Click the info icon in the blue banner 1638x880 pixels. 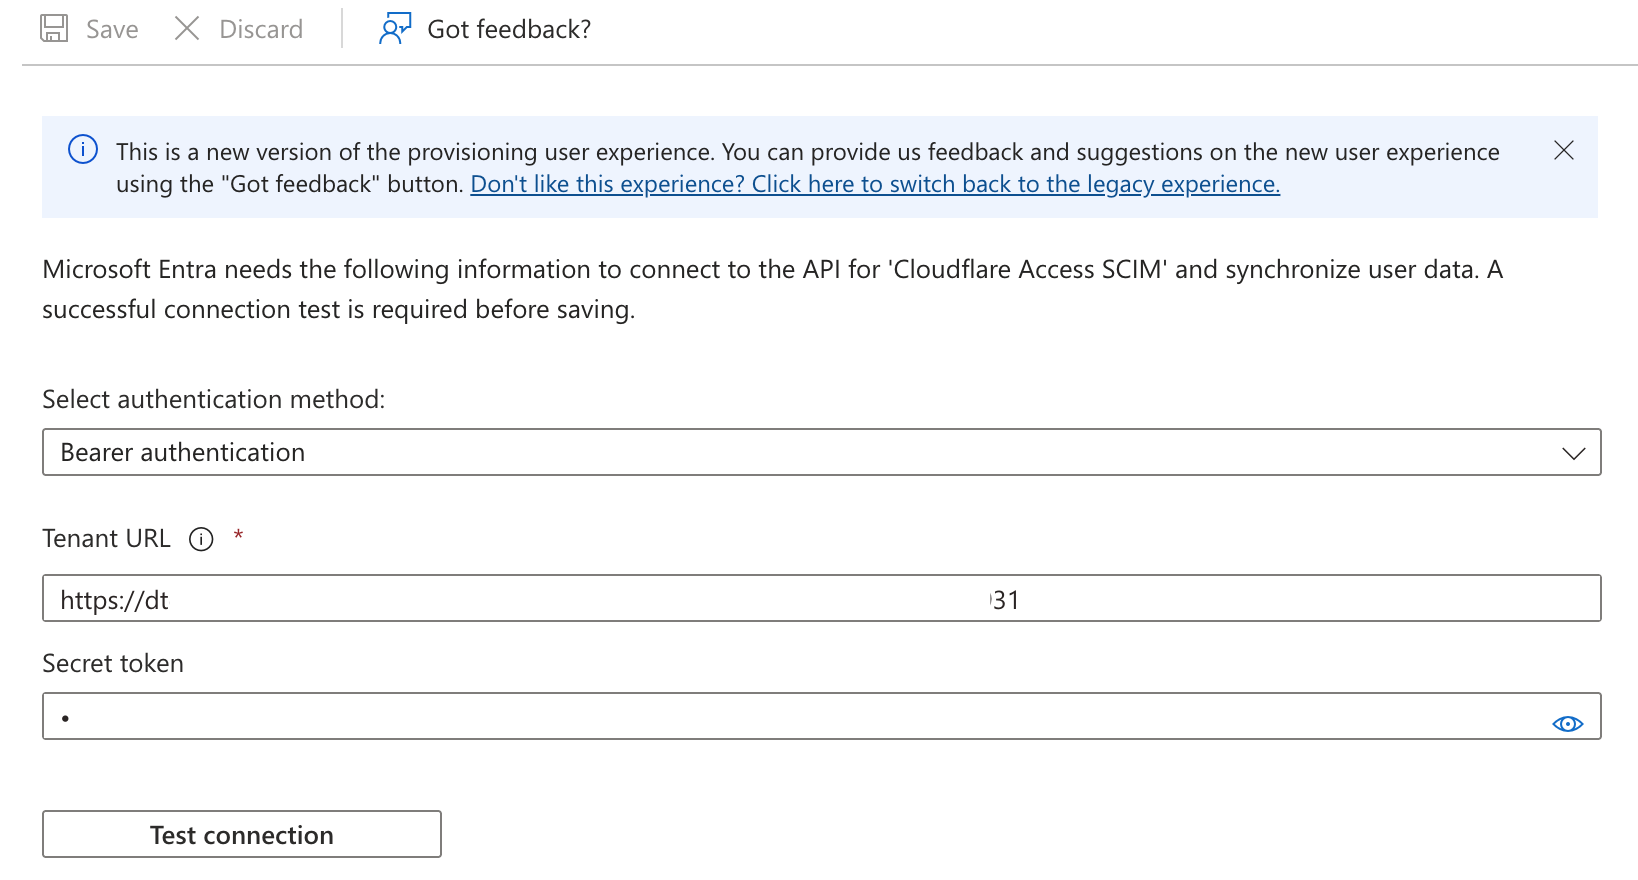coord(83,150)
